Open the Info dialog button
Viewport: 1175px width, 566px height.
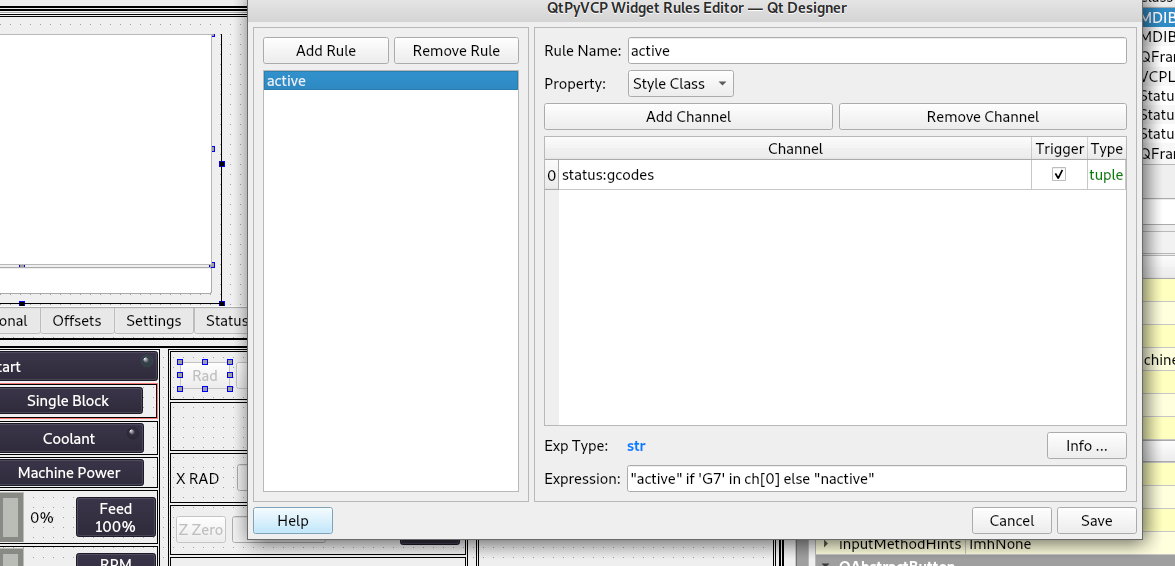pyautogui.click(x=1087, y=446)
